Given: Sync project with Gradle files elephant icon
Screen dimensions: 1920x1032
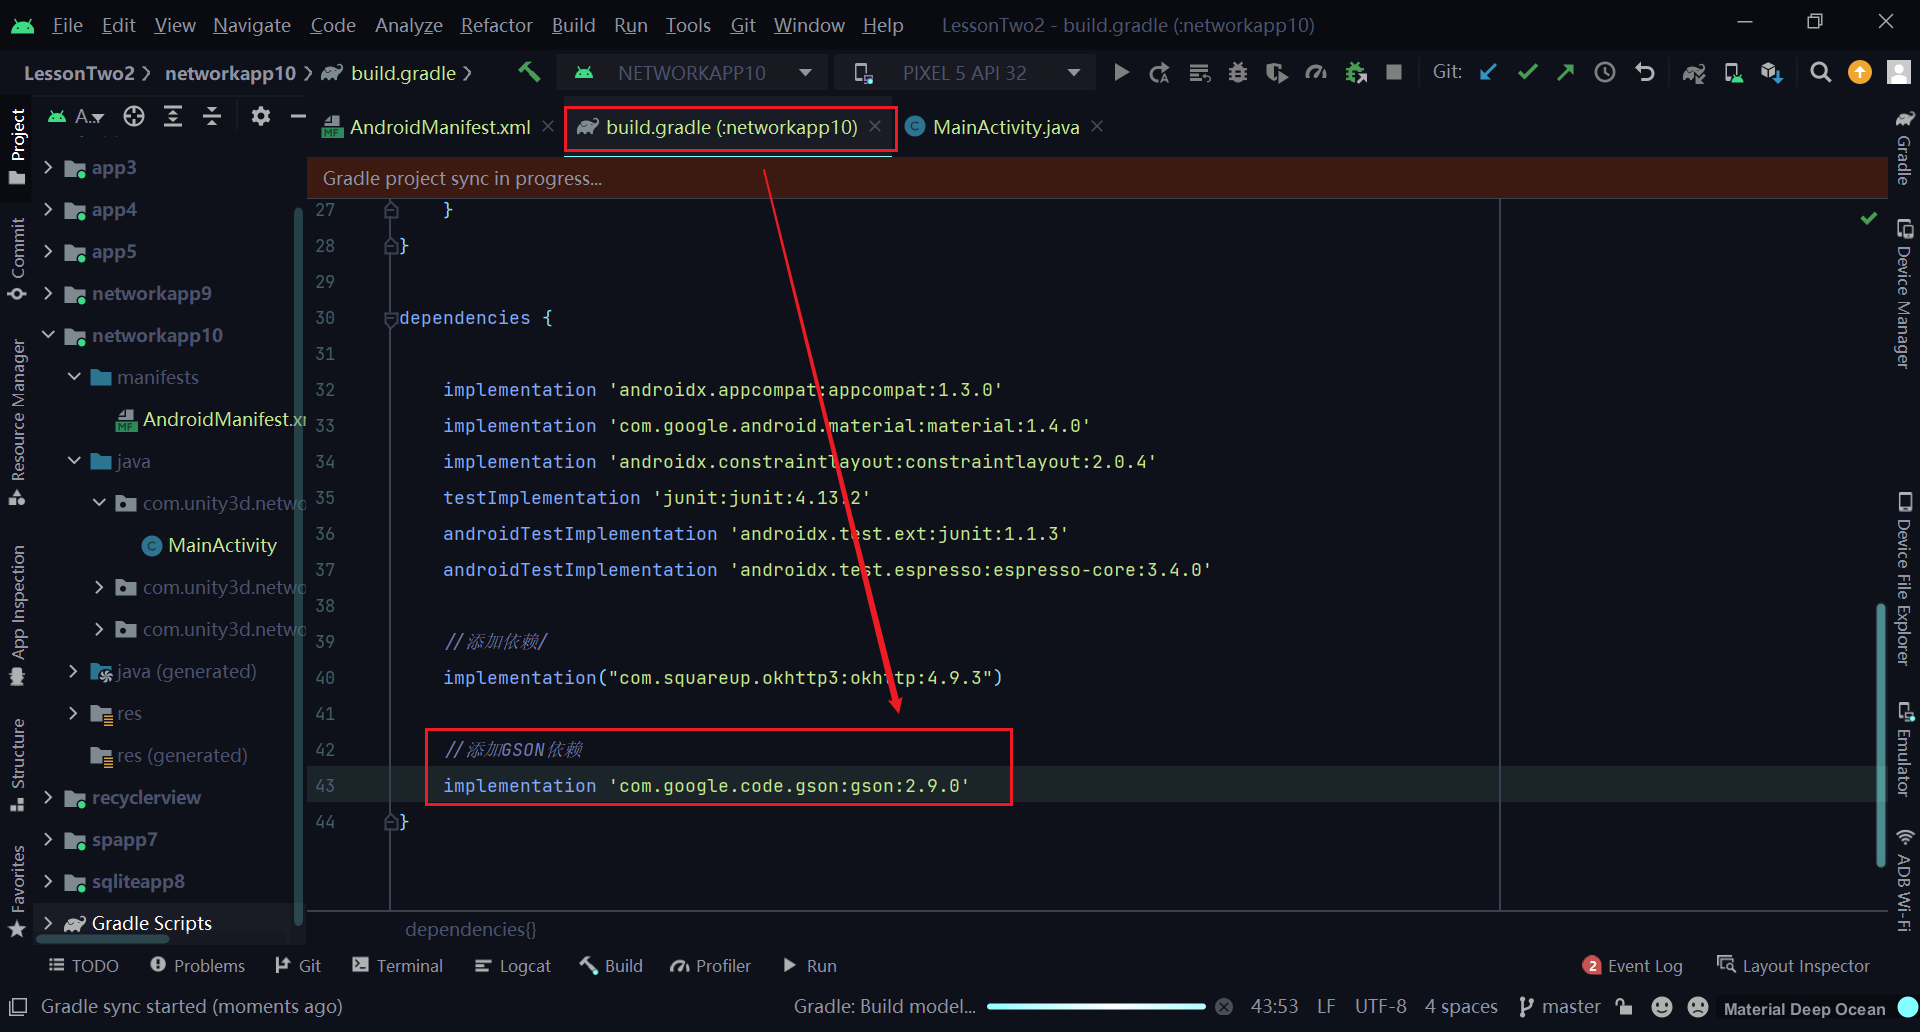Looking at the screenshot, I should tap(1694, 73).
